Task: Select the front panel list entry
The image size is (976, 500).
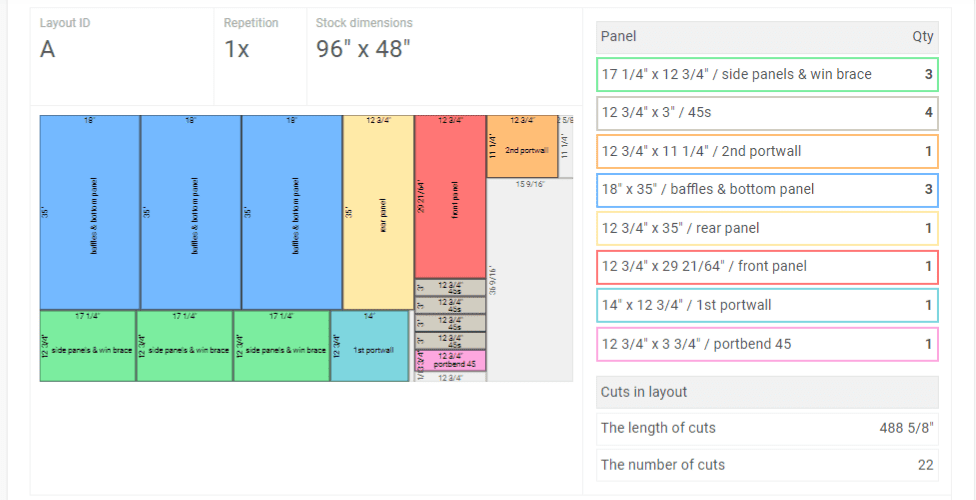Action: pos(767,267)
